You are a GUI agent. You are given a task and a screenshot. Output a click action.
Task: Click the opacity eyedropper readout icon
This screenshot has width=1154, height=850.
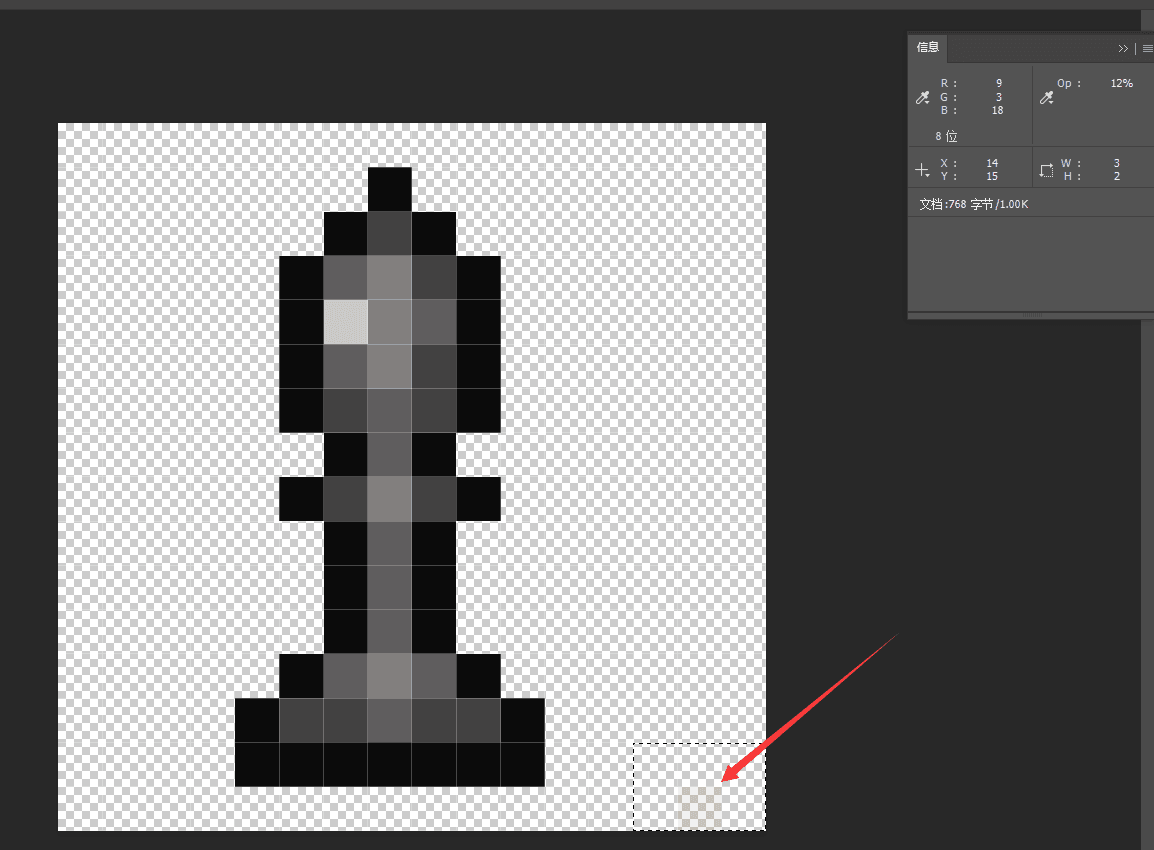pyautogui.click(x=1046, y=98)
